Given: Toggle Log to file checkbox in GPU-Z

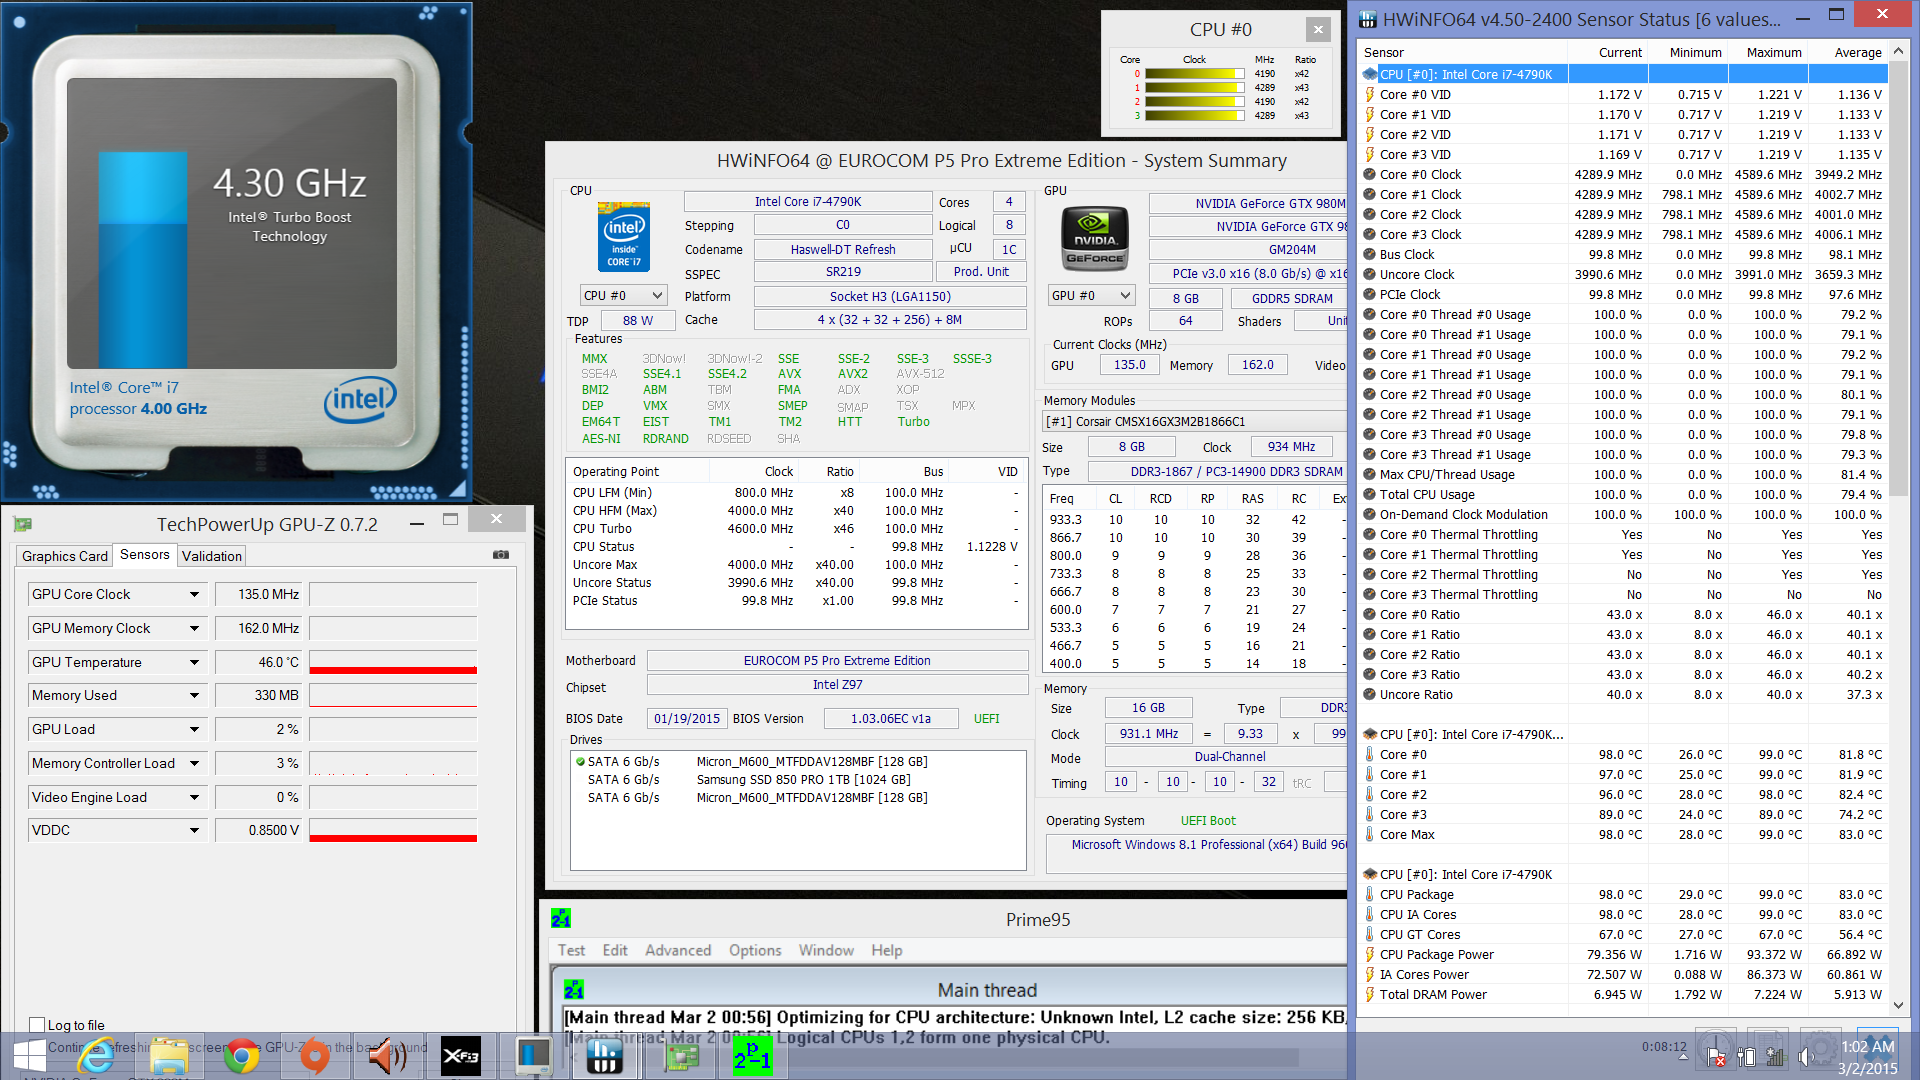Looking at the screenshot, I should (37, 1024).
